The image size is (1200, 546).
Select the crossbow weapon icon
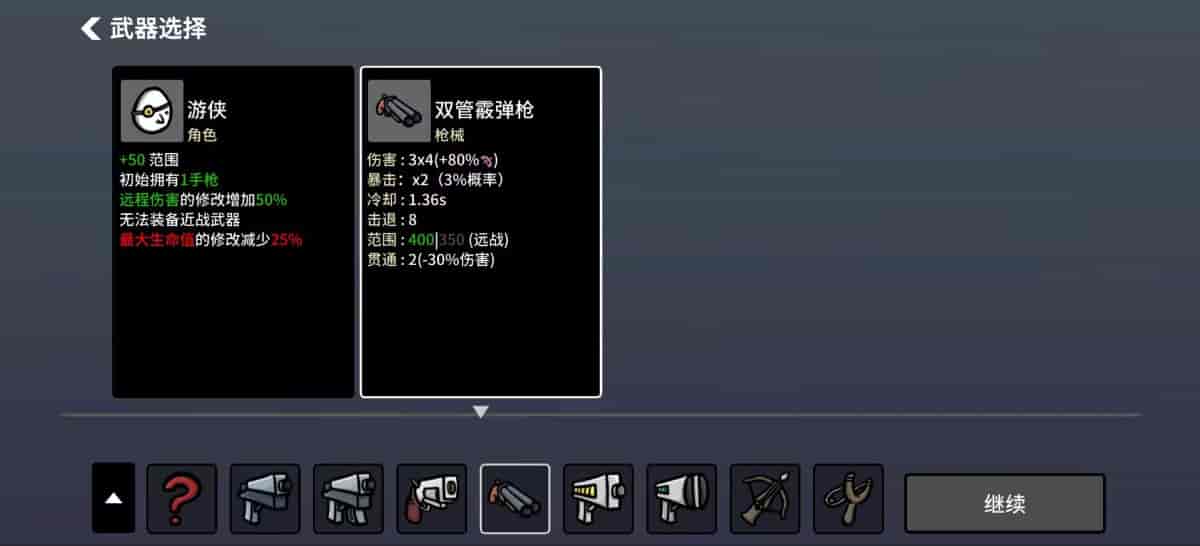click(x=765, y=498)
